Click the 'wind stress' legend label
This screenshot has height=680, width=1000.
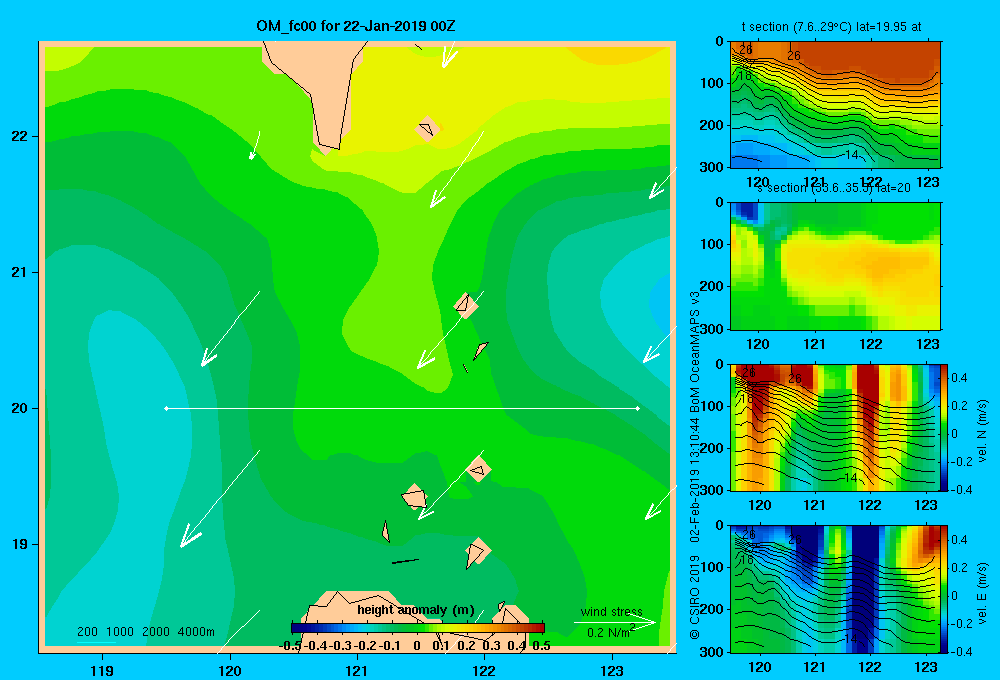(x=612, y=611)
